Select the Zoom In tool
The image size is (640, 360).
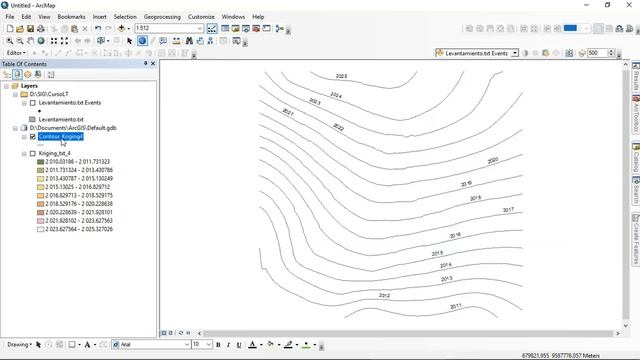(x=9, y=41)
